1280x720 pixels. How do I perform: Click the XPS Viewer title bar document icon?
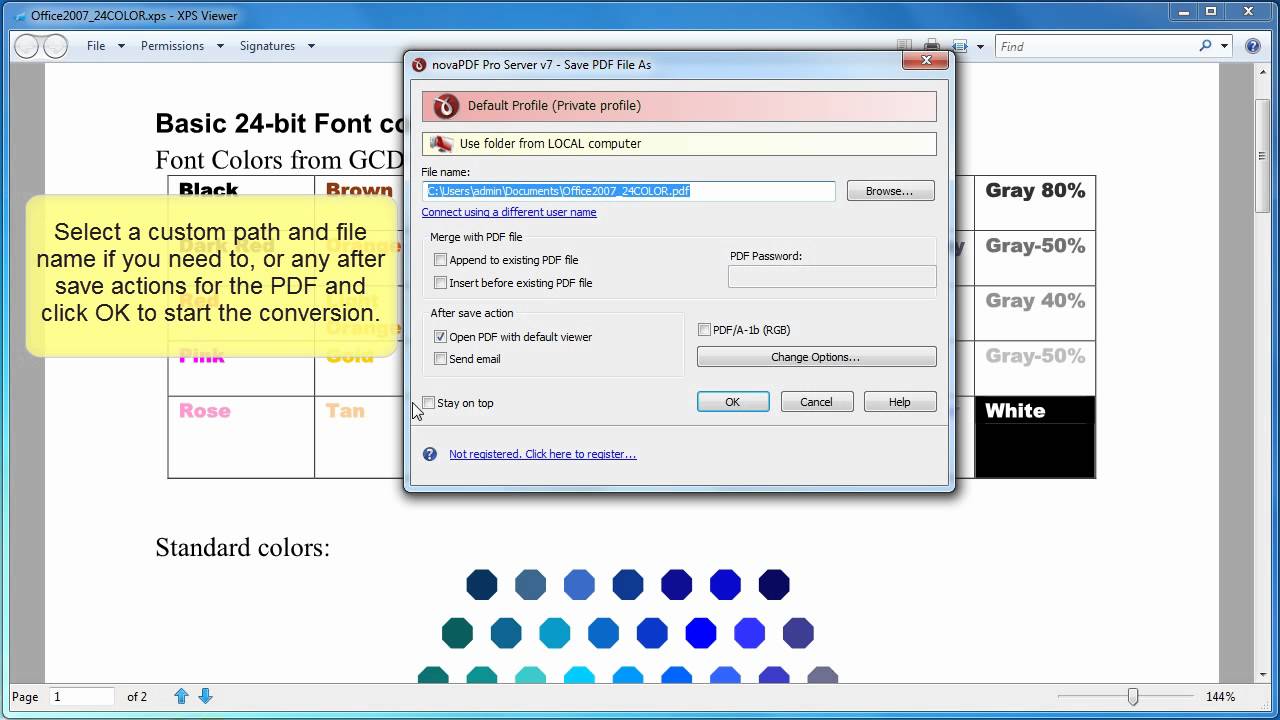tap(21, 16)
